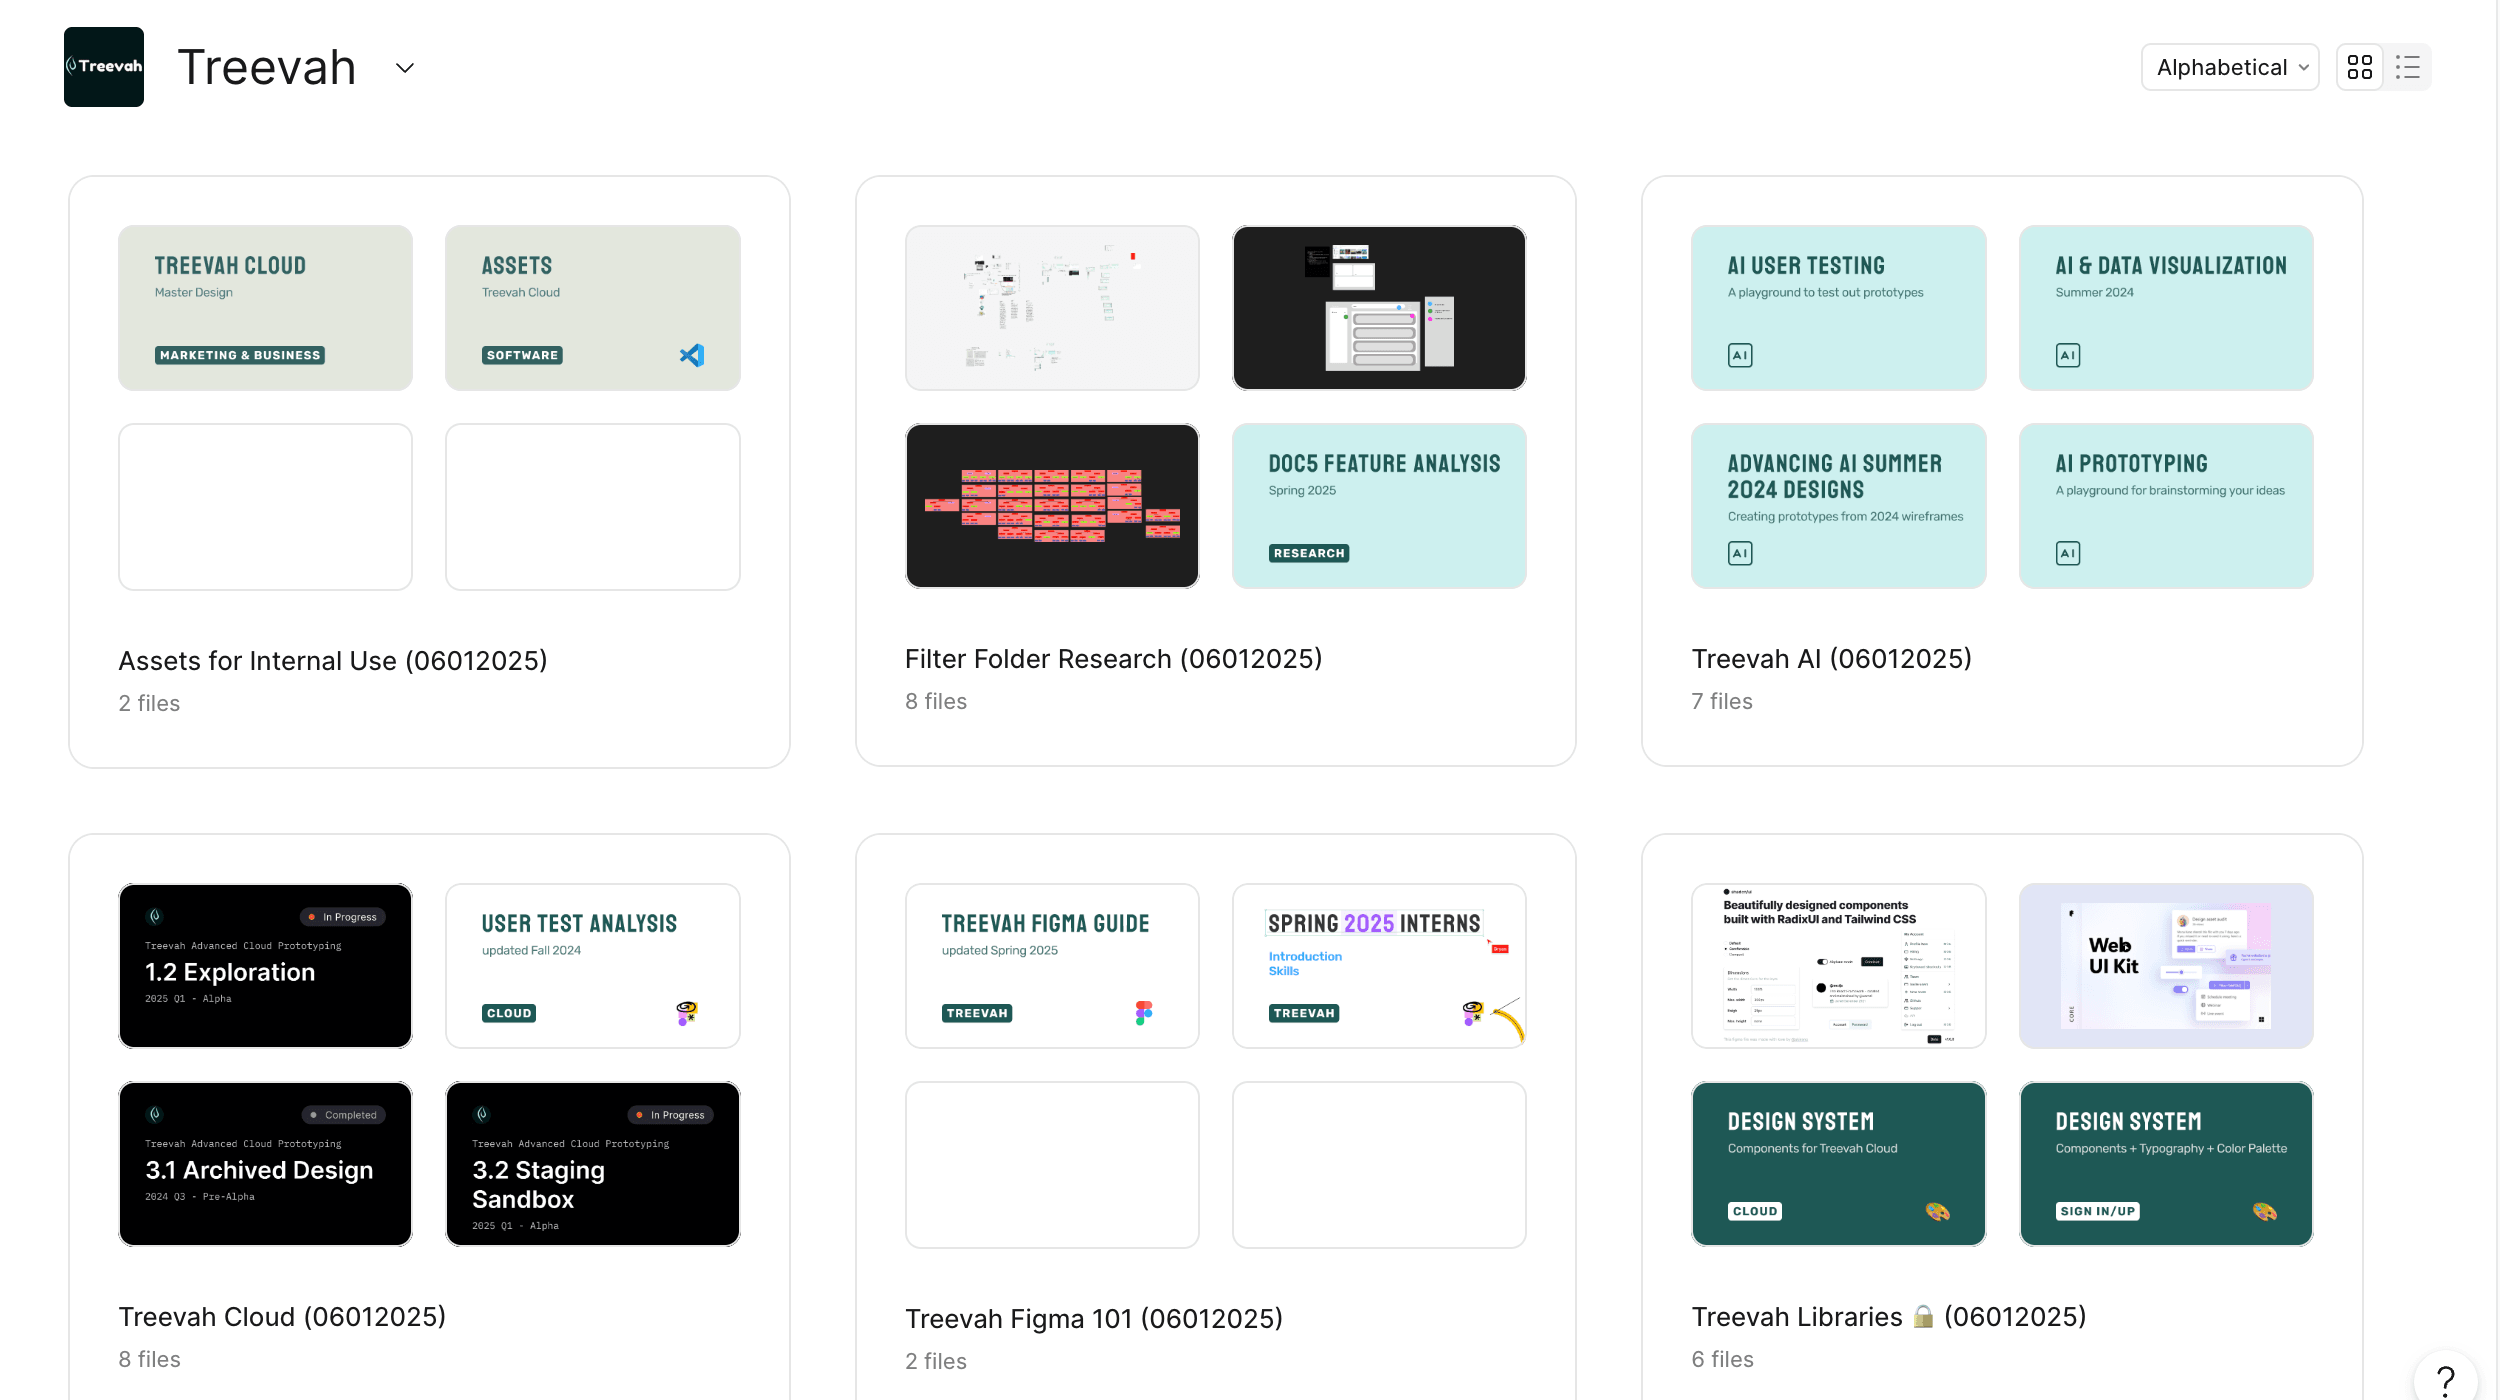The height and width of the screenshot is (1400, 2500).
Task: Open the Treevah Figma Guide thumbnail
Action: click(1052, 966)
